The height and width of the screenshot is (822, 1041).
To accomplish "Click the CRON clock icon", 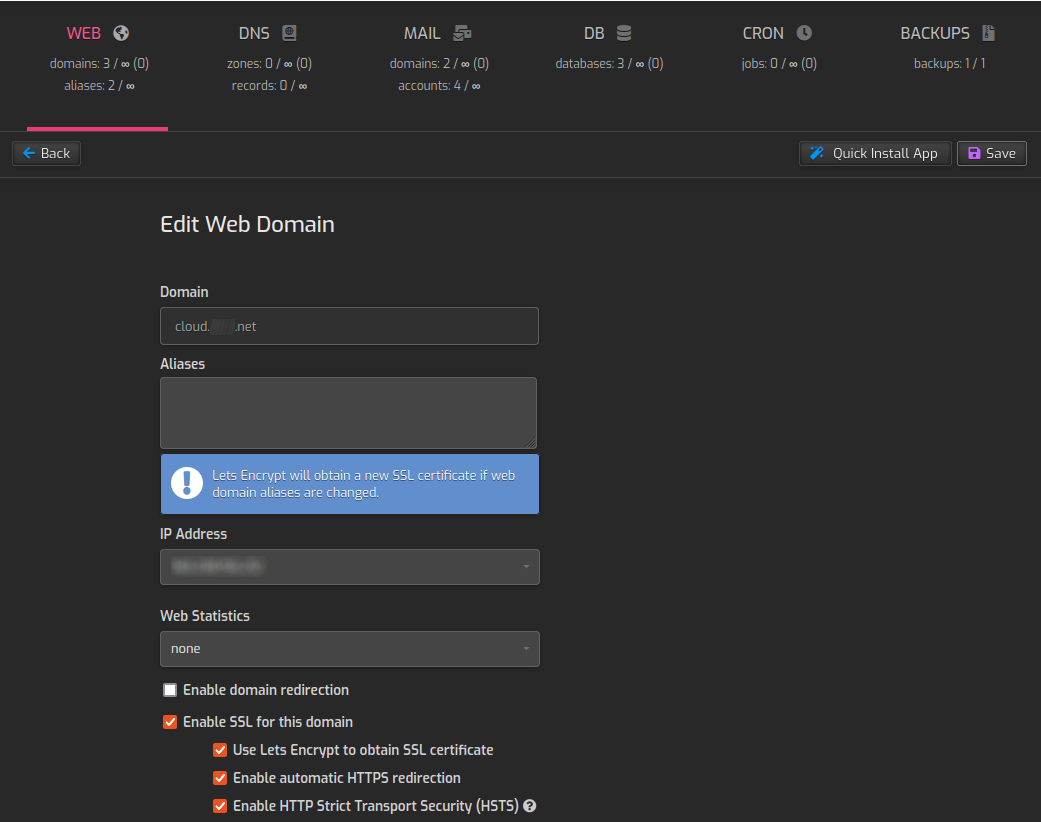I will 804,33.
